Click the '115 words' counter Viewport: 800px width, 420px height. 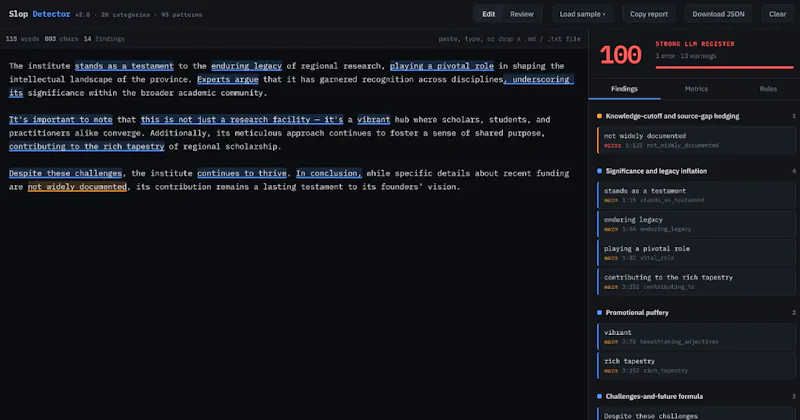[22, 39]
